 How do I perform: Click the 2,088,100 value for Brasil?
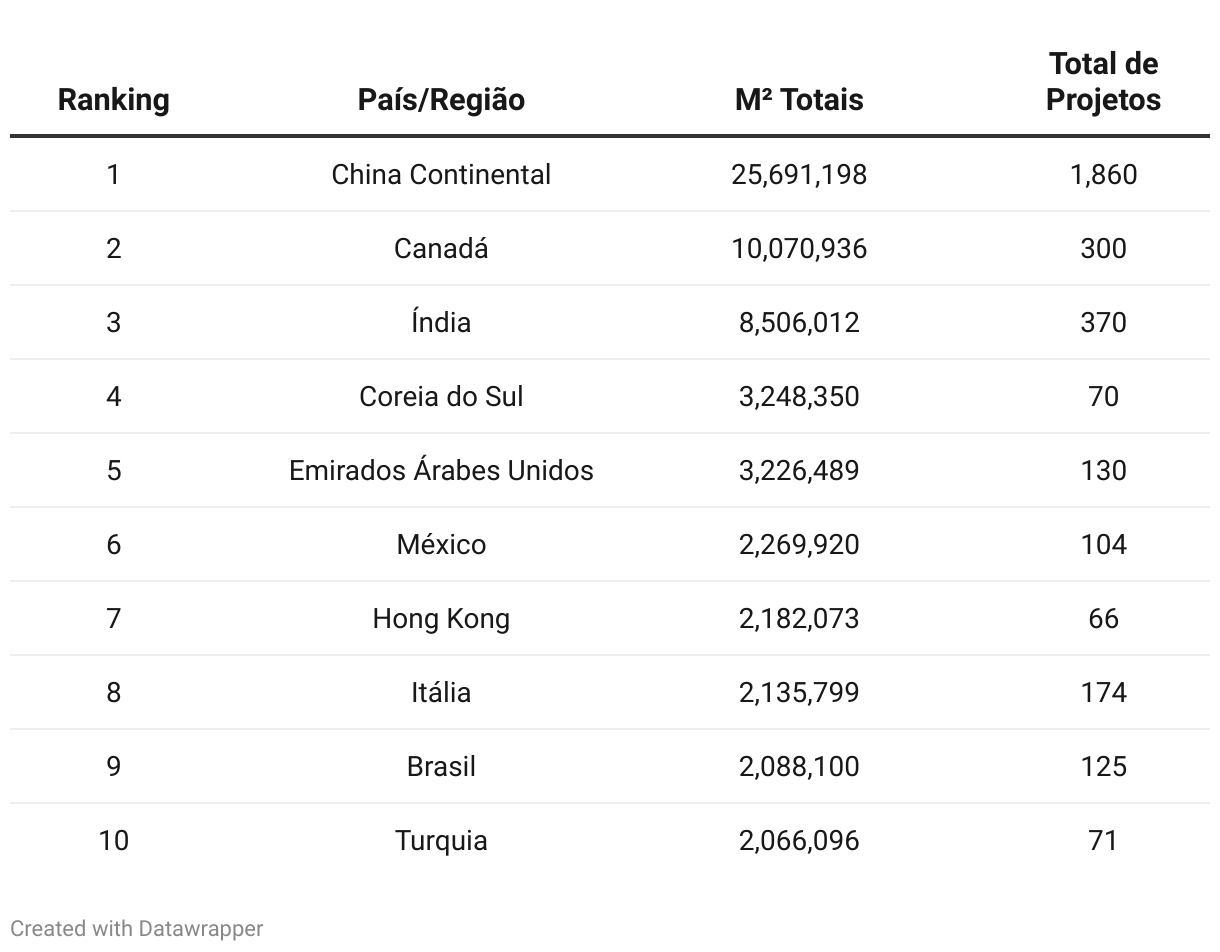(799, 766)
